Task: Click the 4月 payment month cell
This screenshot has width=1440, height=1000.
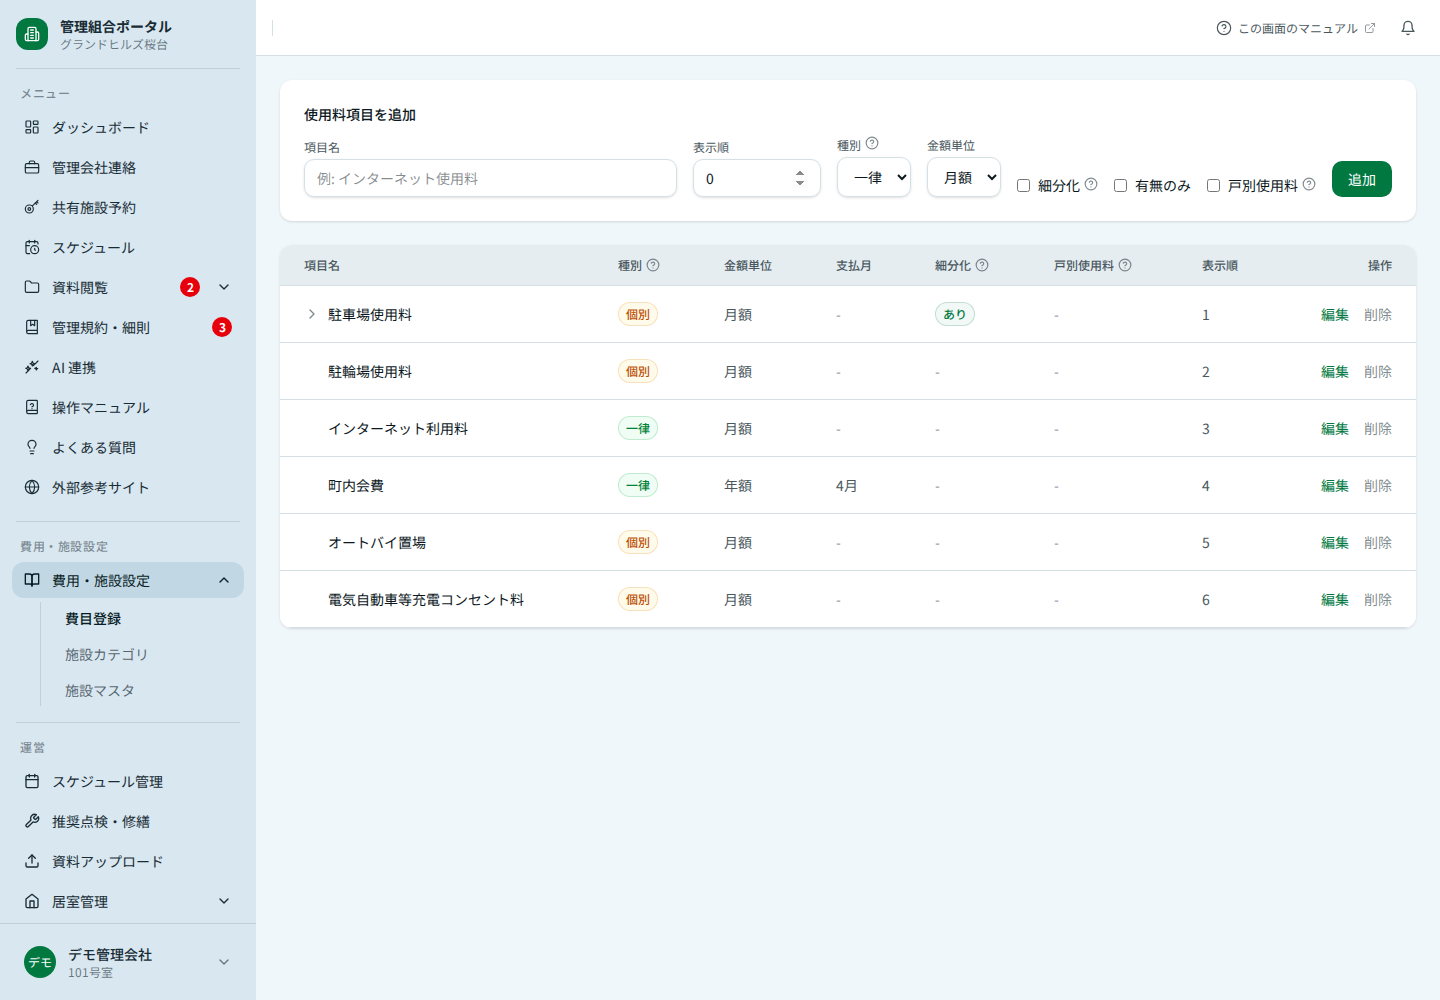Action: click(x=846, y=485)
